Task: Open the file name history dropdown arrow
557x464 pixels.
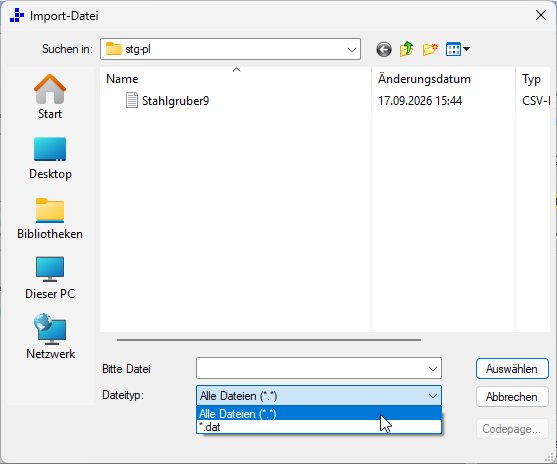Action: click(x=433, y=368)
